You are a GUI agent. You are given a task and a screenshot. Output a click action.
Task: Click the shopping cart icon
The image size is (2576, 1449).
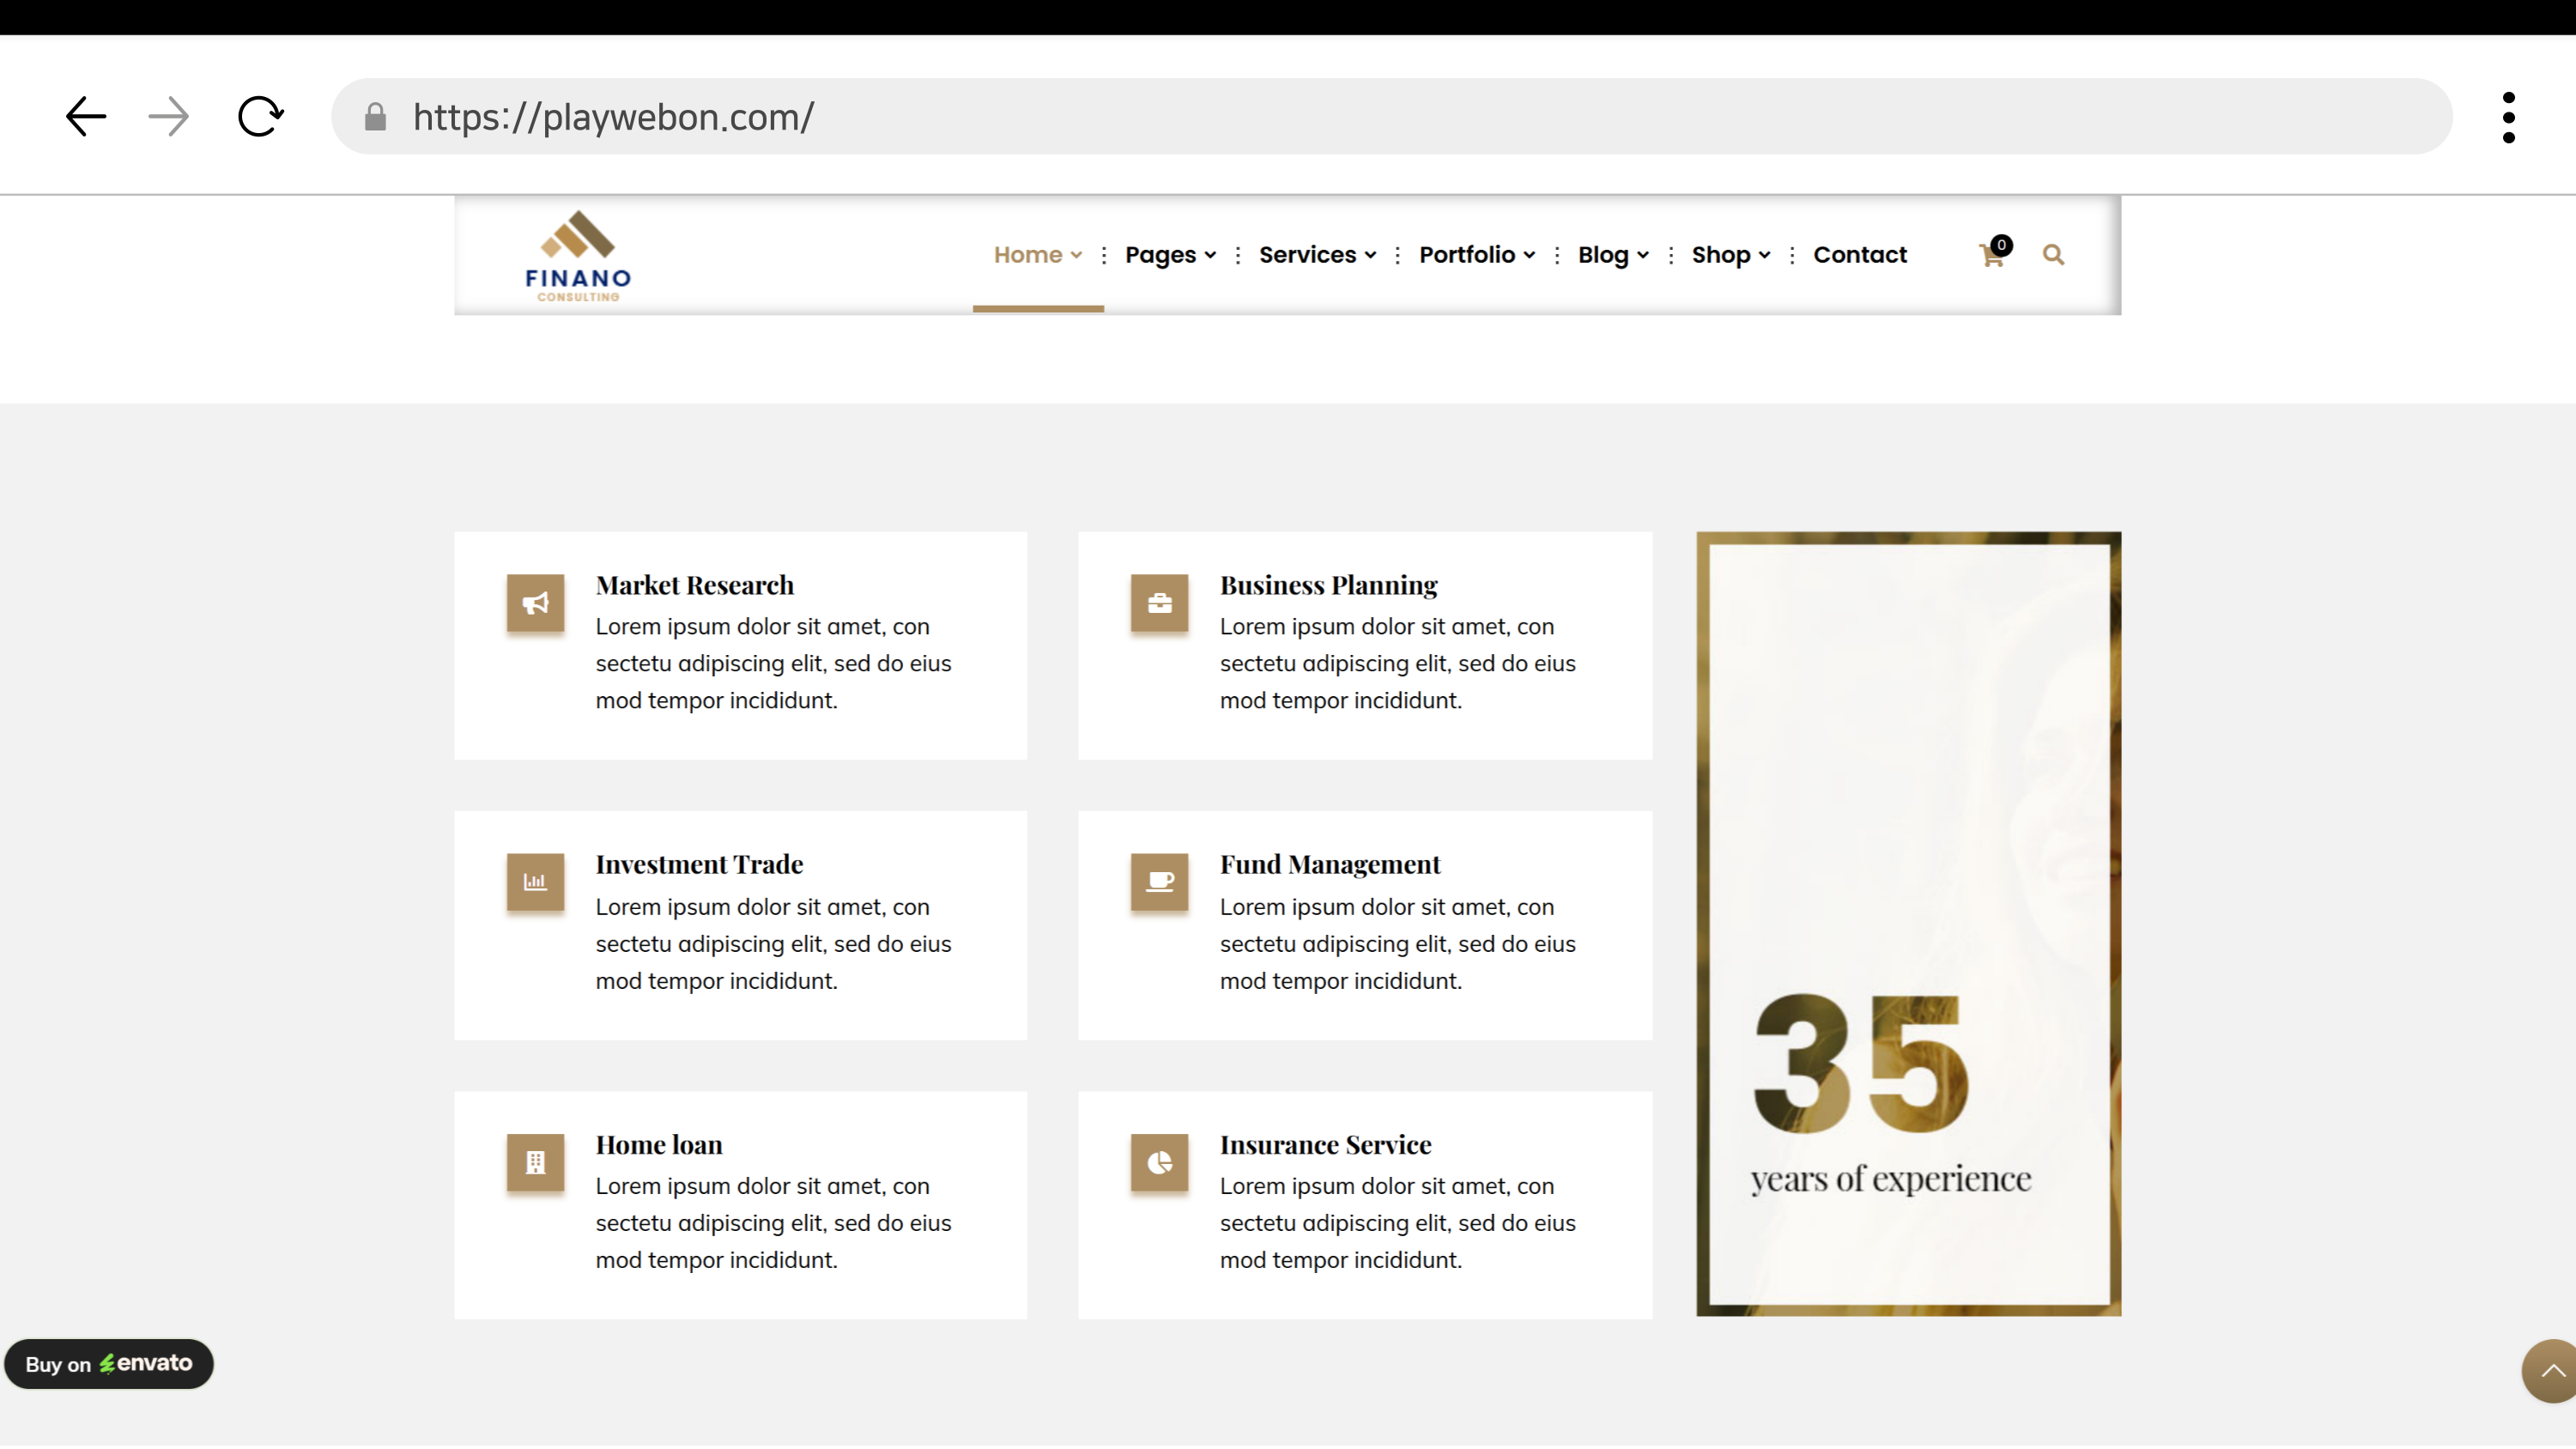pos(1990,256)
